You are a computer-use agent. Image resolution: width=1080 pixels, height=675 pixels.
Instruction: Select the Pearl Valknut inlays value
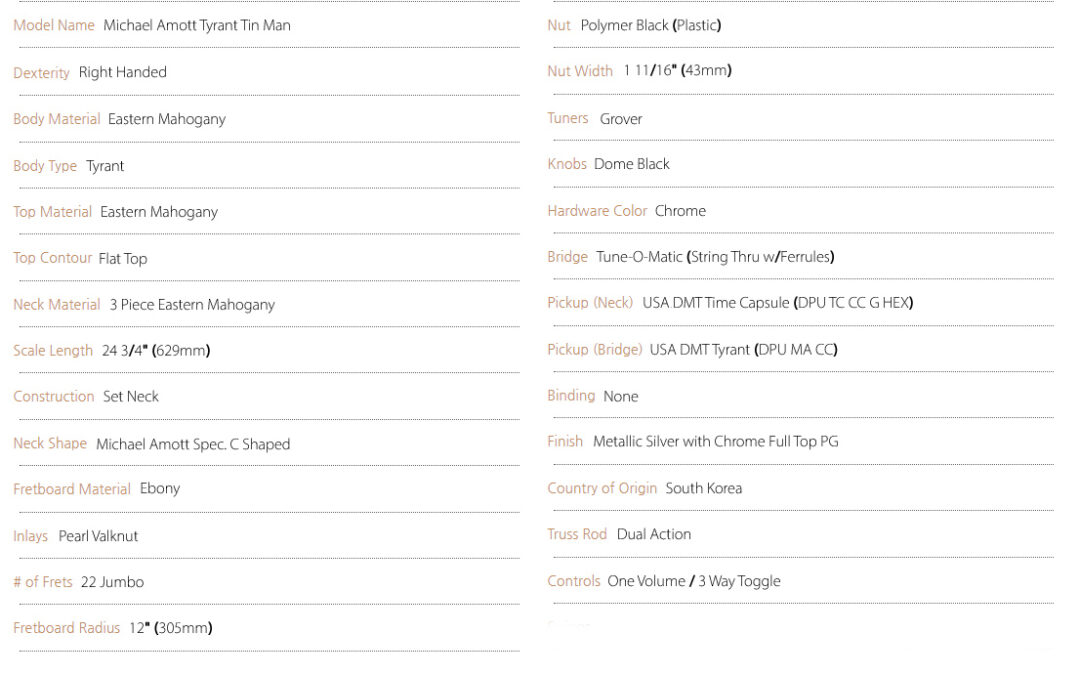(98, 536)
